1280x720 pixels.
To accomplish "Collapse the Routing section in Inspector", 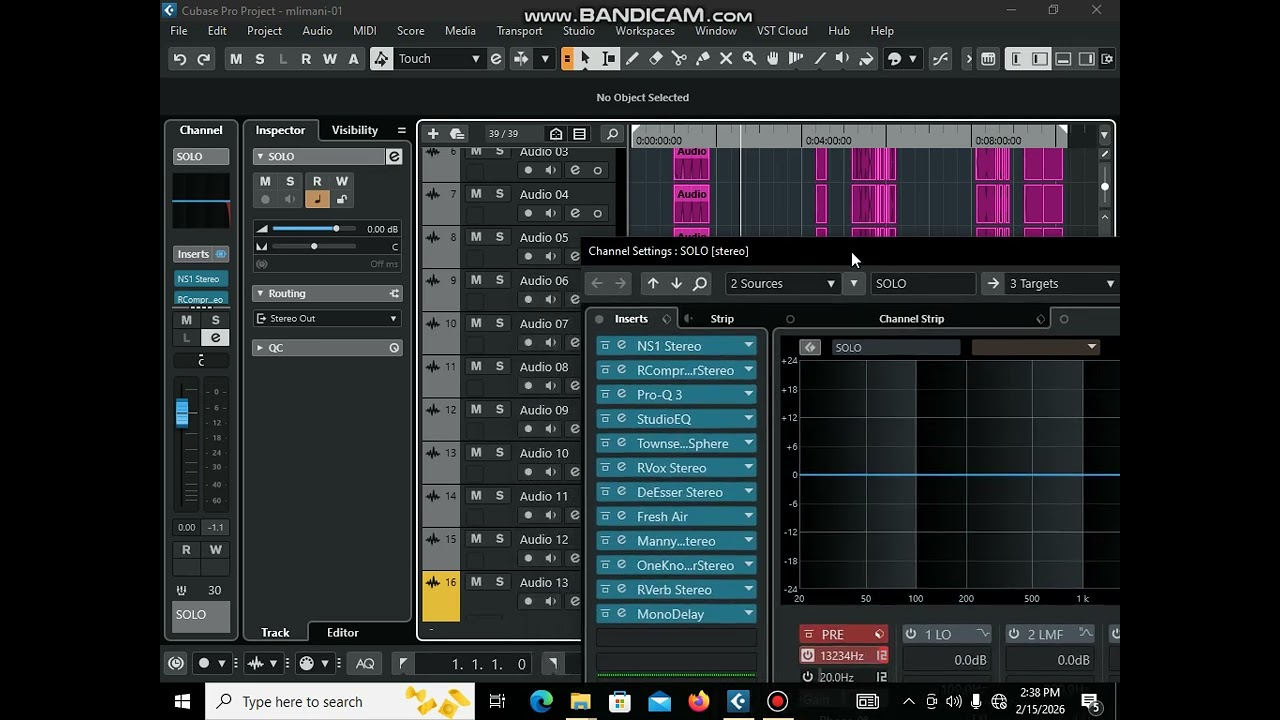I will (x=260, y=294).
